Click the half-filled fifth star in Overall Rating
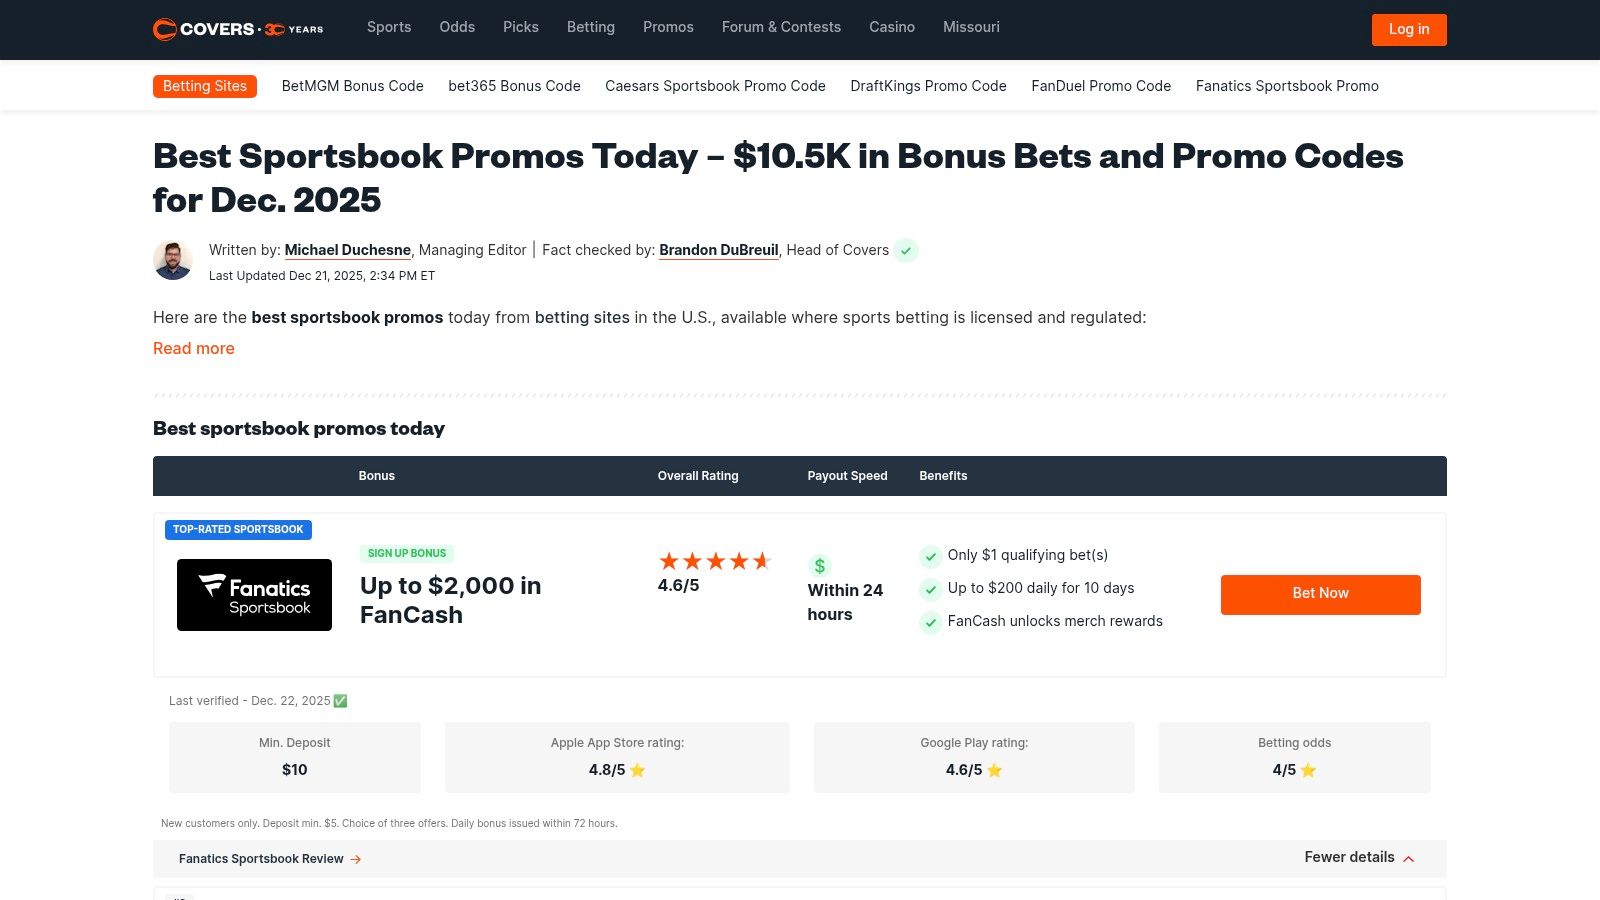The image size is (1600, 900). pos(764,561)
